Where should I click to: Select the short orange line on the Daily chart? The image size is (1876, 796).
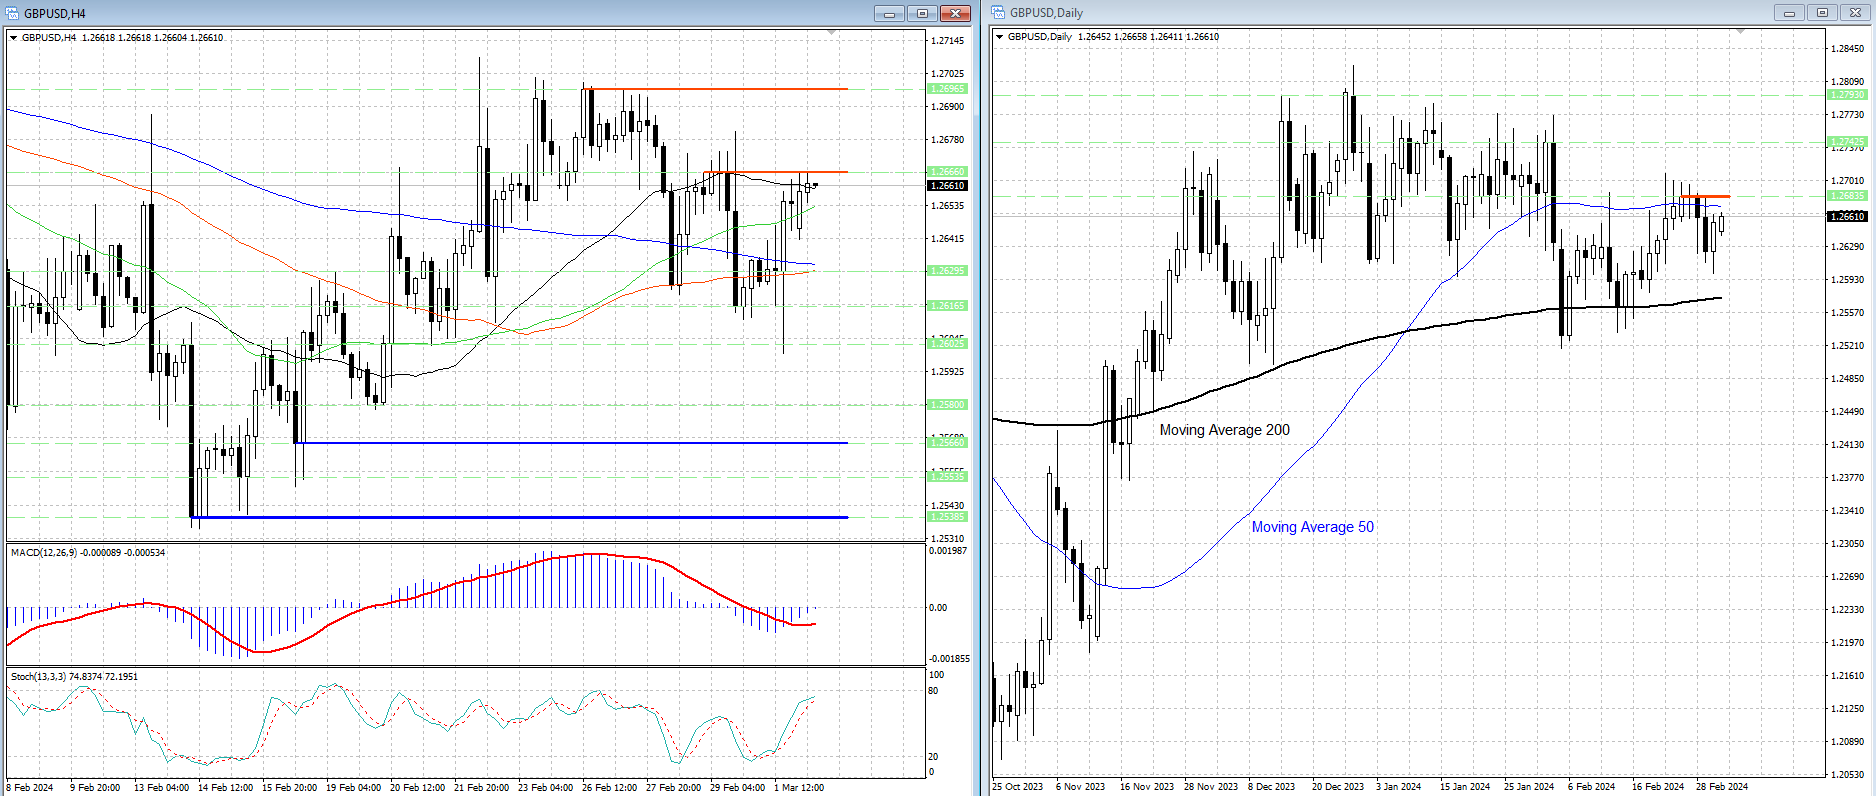point(1705,196)
